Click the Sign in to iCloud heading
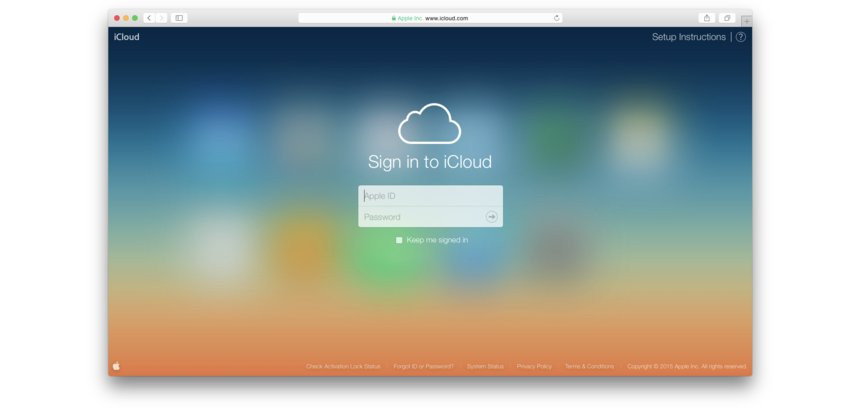Viewport: 860px width, 412px height. 429,162
